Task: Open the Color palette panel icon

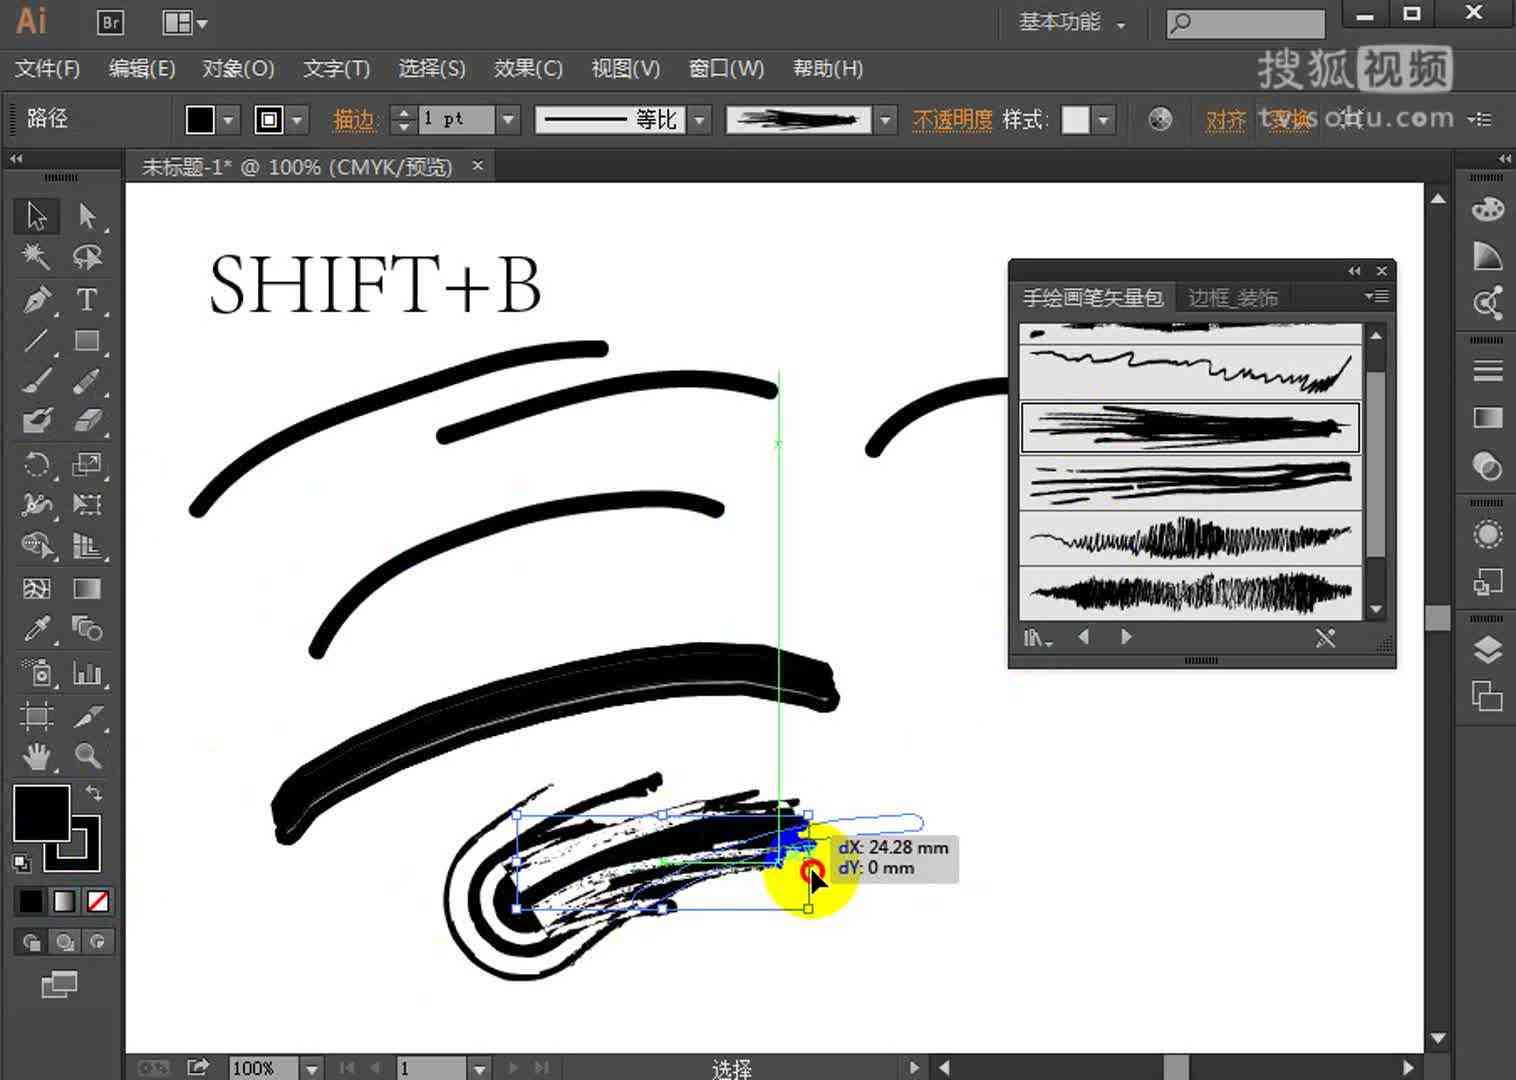Action: coord(1487,210)
